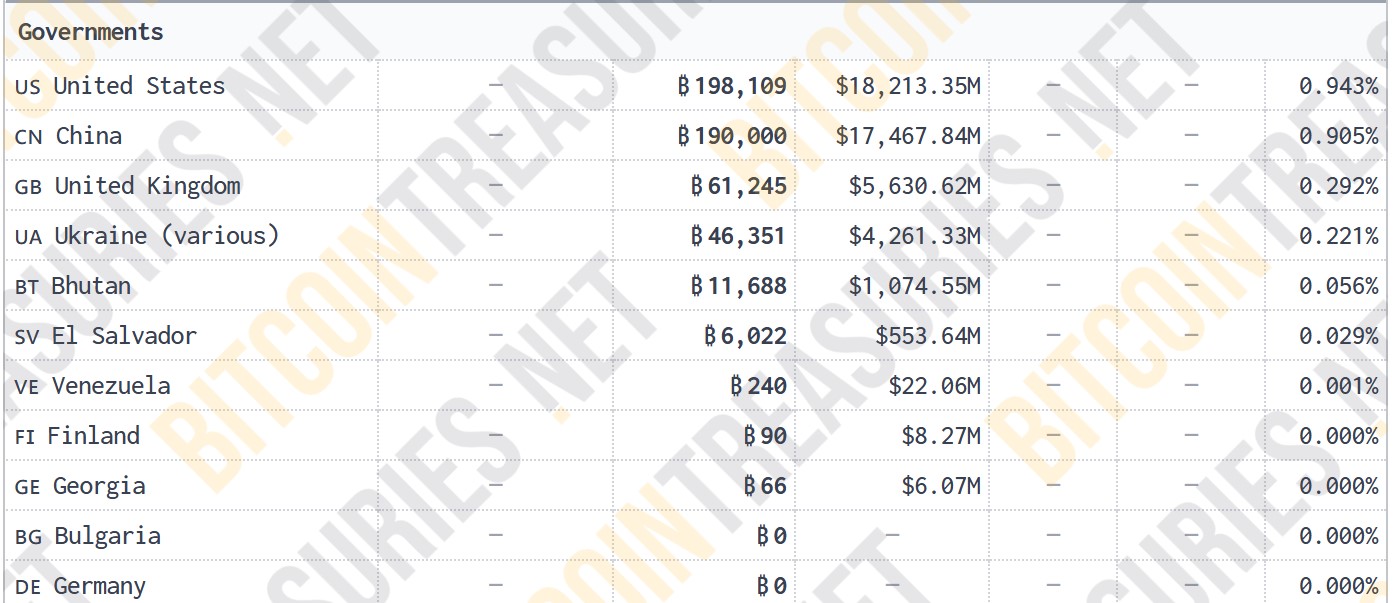Click the GB country code label

point(29,188)
